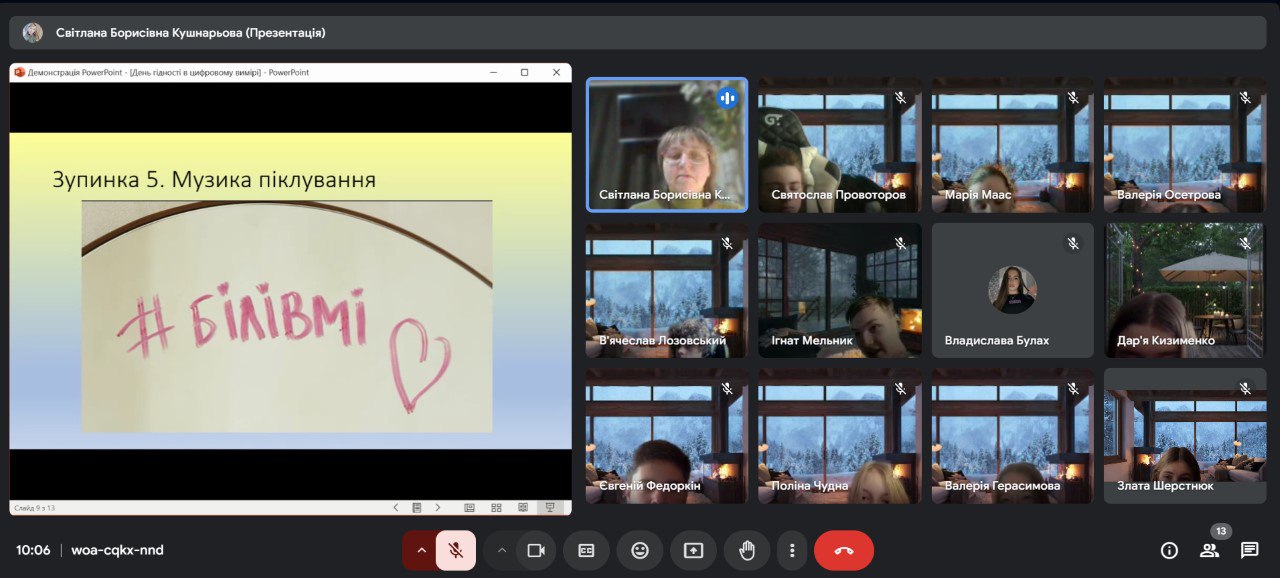Image resolution: width=1280 pixels, height=578 pixels.
Task: Expand the camera options arrow
Action: (x=502, y=550)
